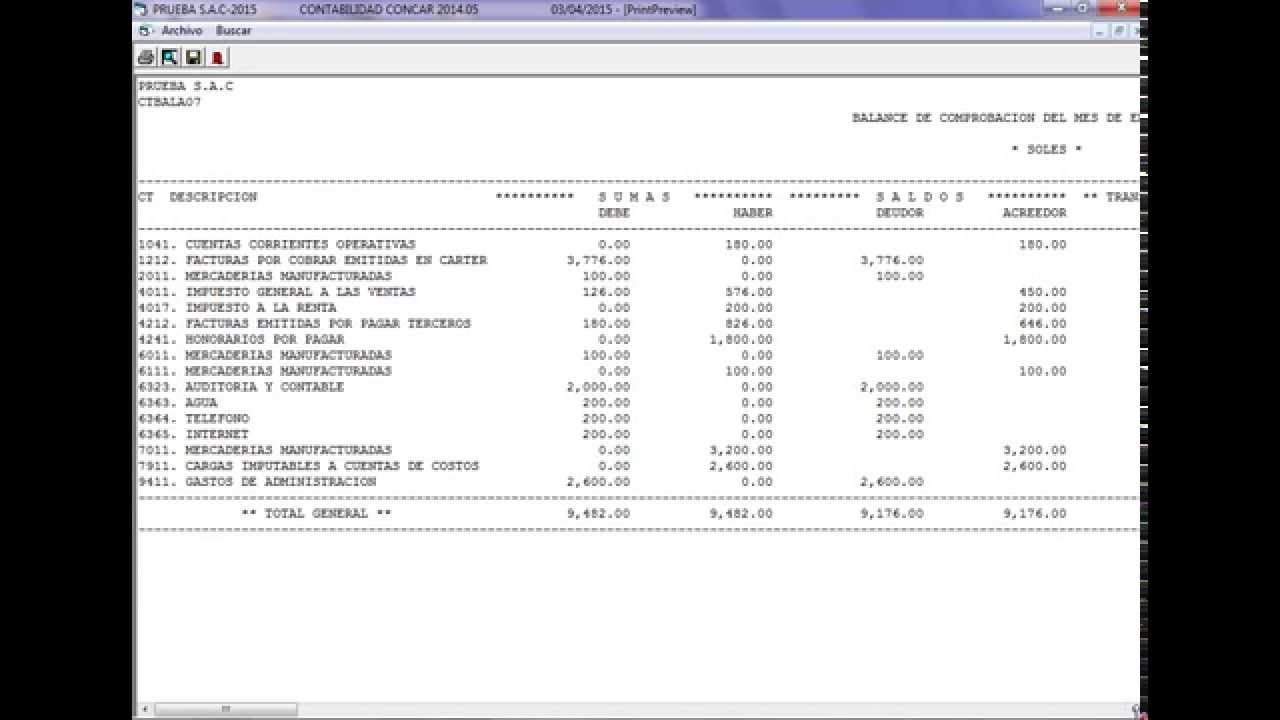Viewport: 1280px width, 720px height.
Task: Click ACREEDOR value 450.00 for account 4011
Action: pos(1043,292)
